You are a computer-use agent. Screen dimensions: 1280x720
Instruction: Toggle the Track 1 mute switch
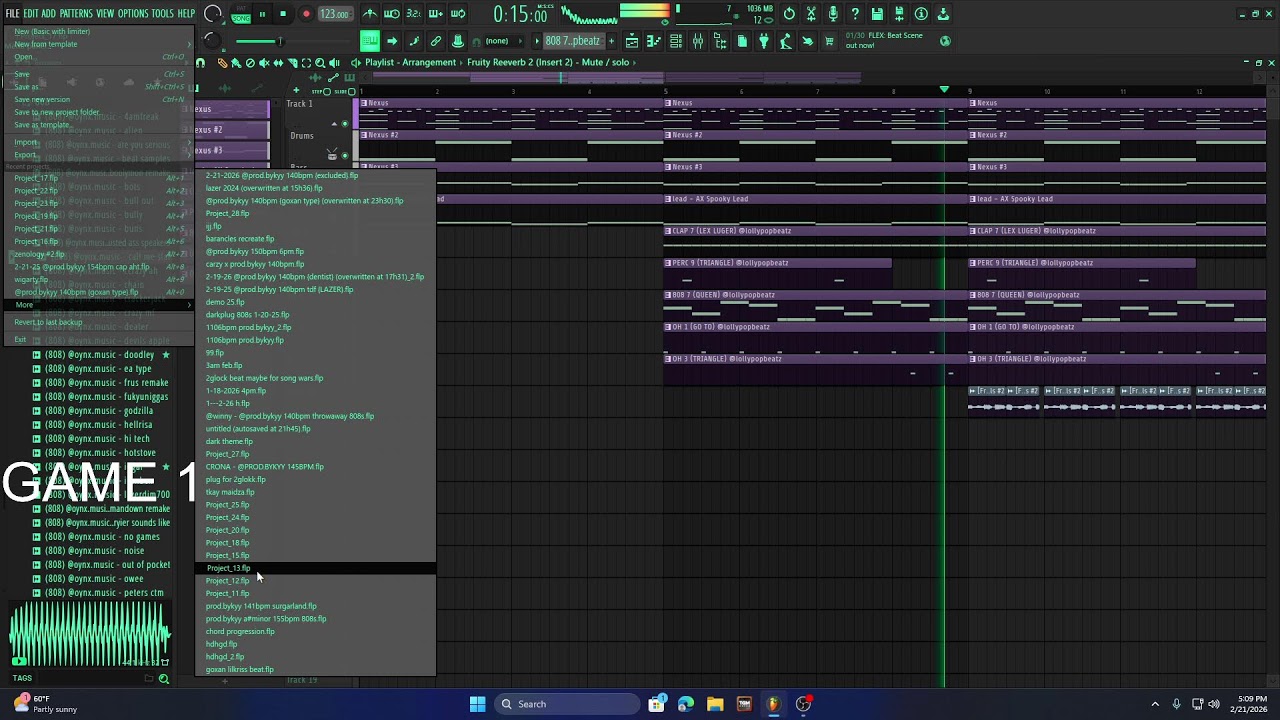(346, 124)
